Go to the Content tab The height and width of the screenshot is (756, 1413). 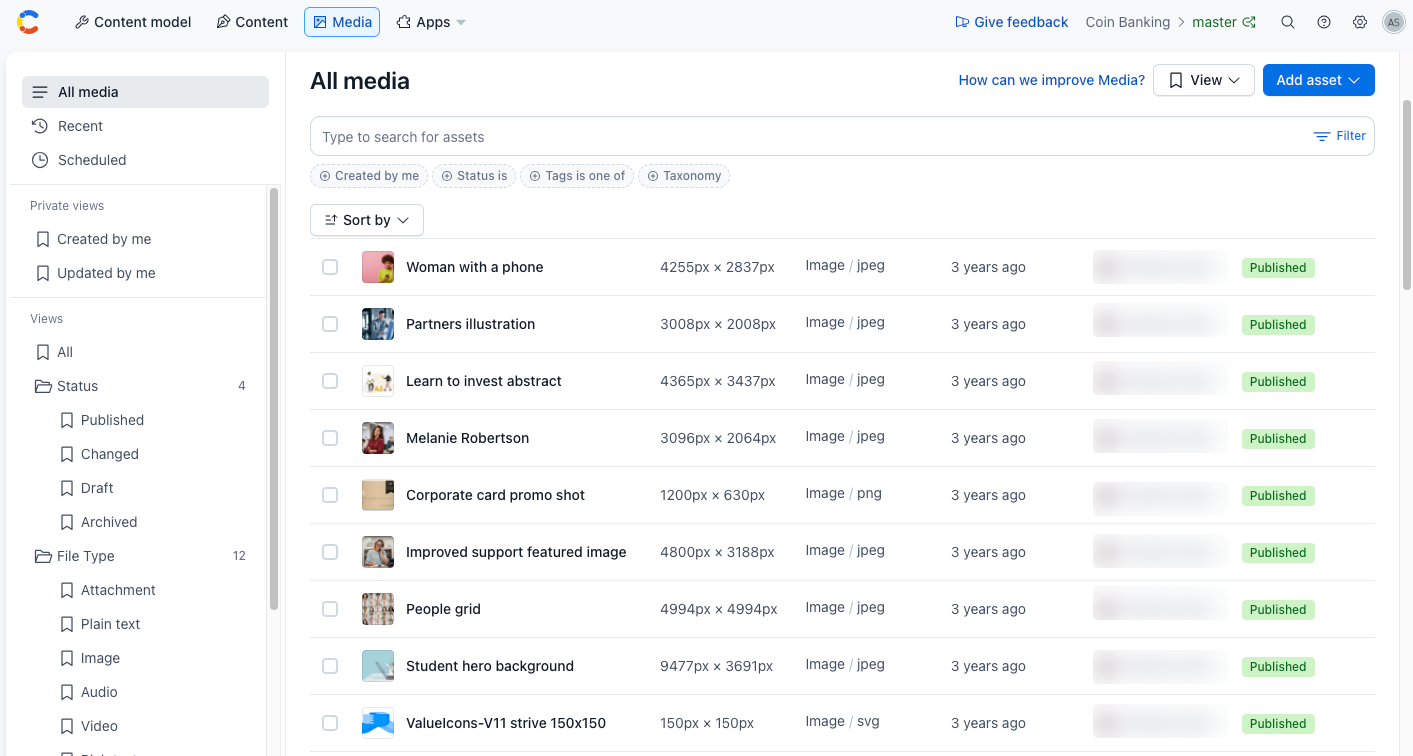(x=251, y=22)
